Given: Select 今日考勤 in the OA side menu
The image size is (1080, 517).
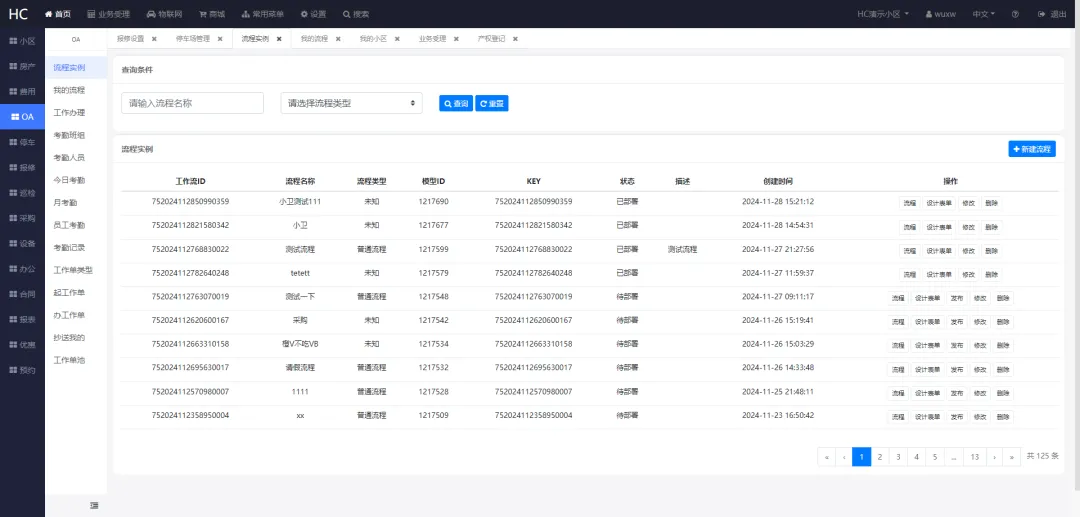Looking at the screenshot, I should (x=69, y=180).
